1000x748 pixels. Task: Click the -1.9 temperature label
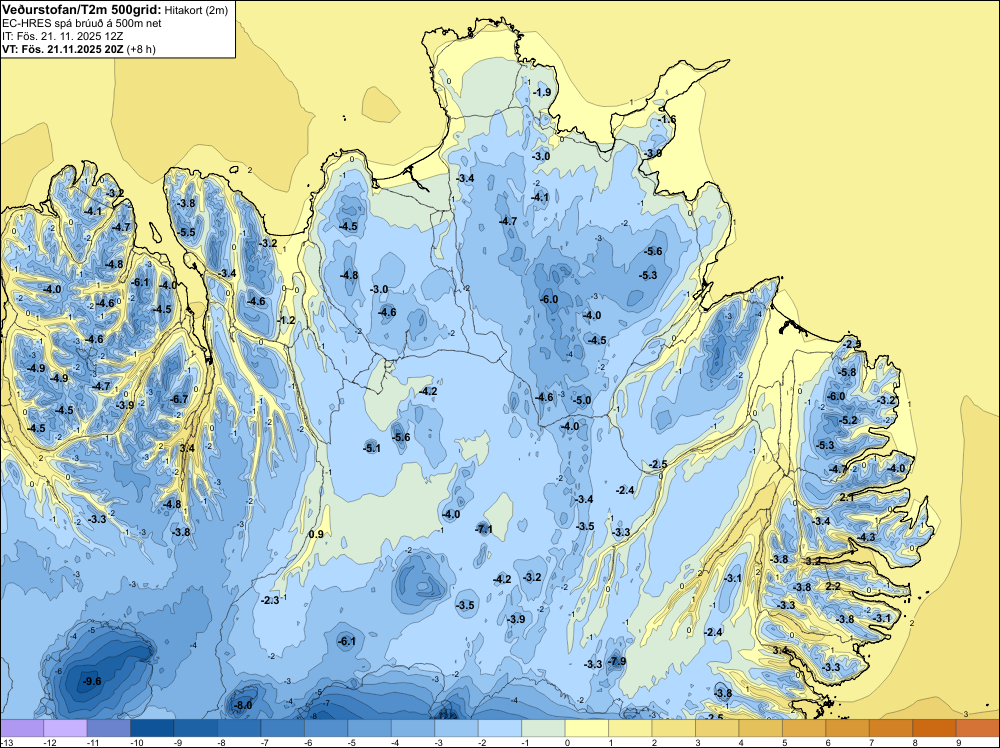[543, 92]
